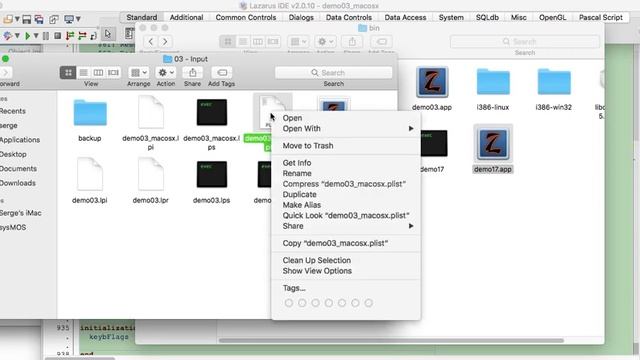Open Downloads in the Finder sidebar

(x=18, y=183)
